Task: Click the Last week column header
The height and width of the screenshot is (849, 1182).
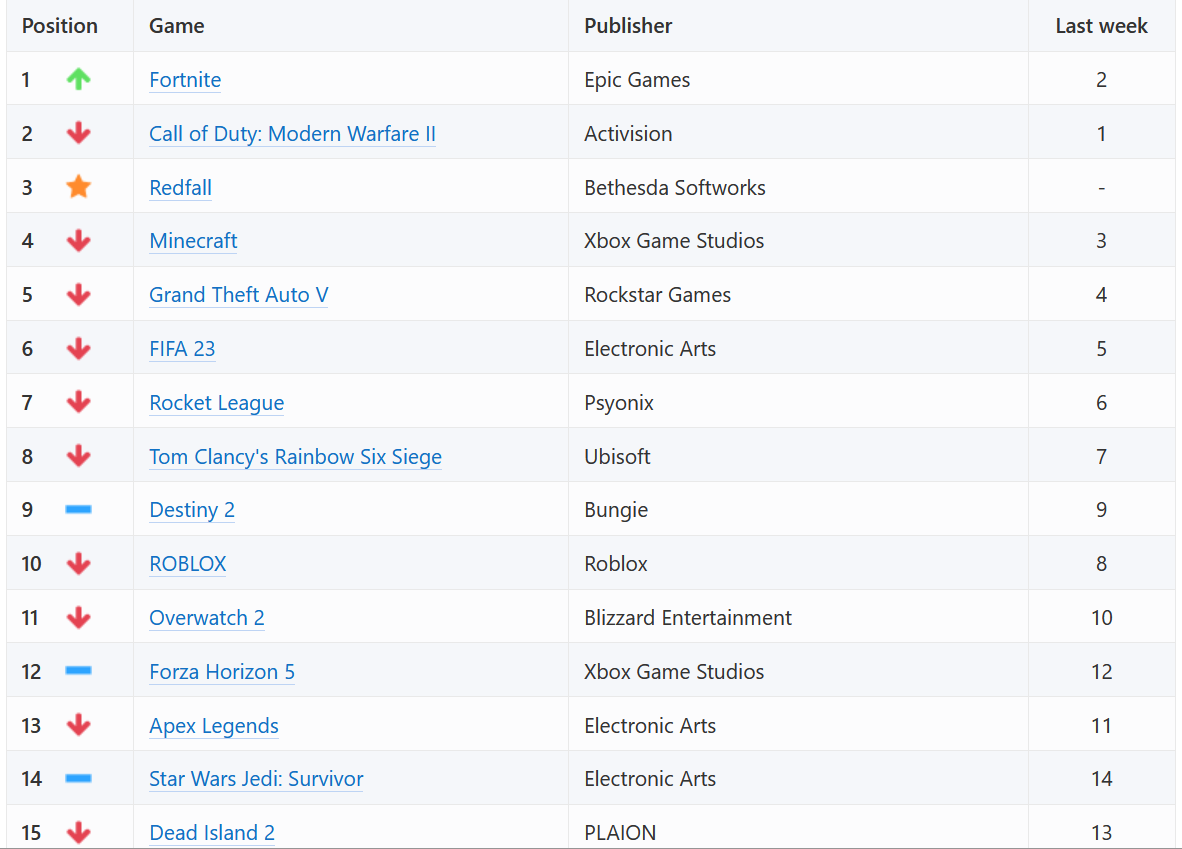Action: 1101,26
